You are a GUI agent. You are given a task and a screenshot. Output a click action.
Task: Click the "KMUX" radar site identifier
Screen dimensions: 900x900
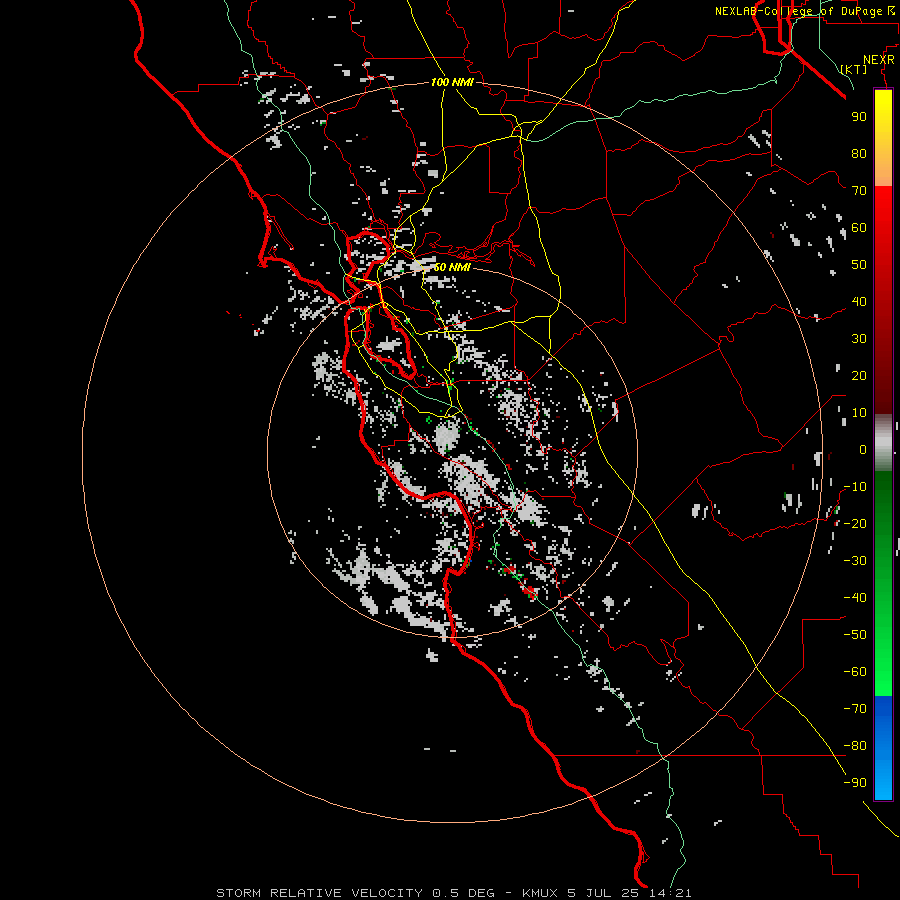540,893
